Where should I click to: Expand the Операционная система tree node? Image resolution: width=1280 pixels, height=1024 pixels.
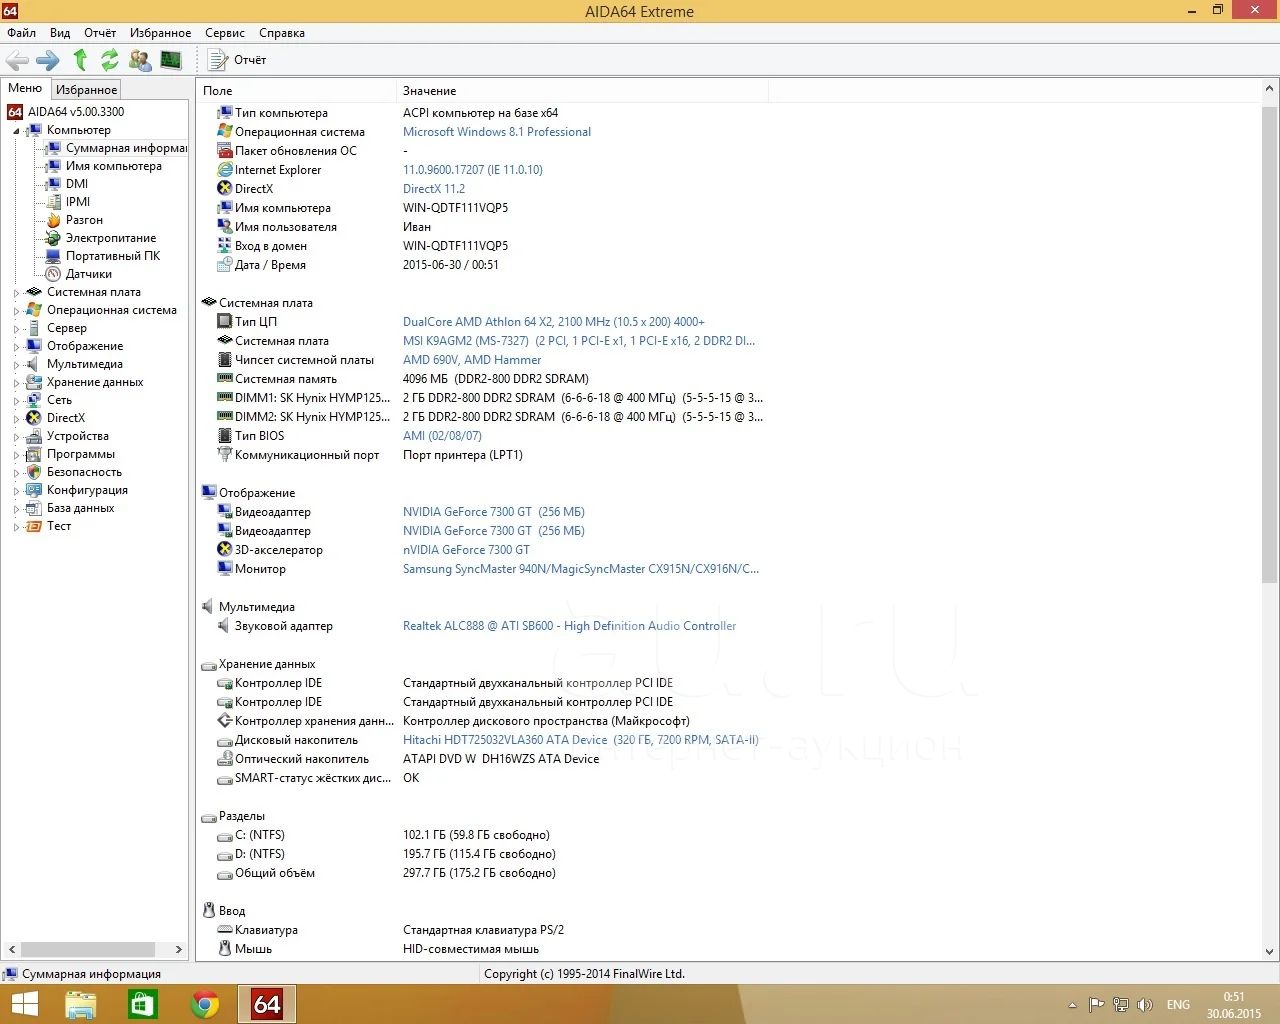tap(16, 311)
